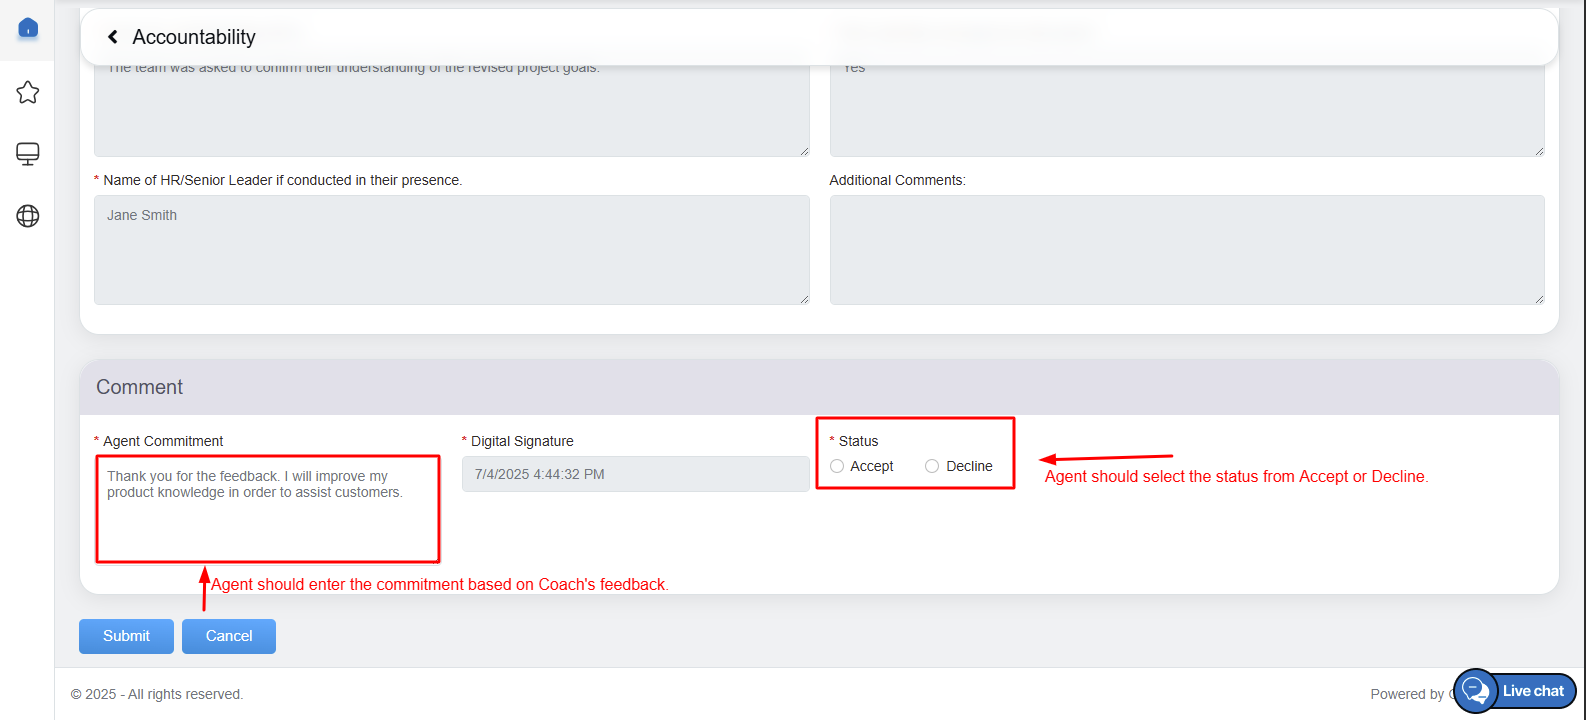Click into the Agent Commitment text area
Viewport: 1586px width, 720px height.
tap(267, 510)
